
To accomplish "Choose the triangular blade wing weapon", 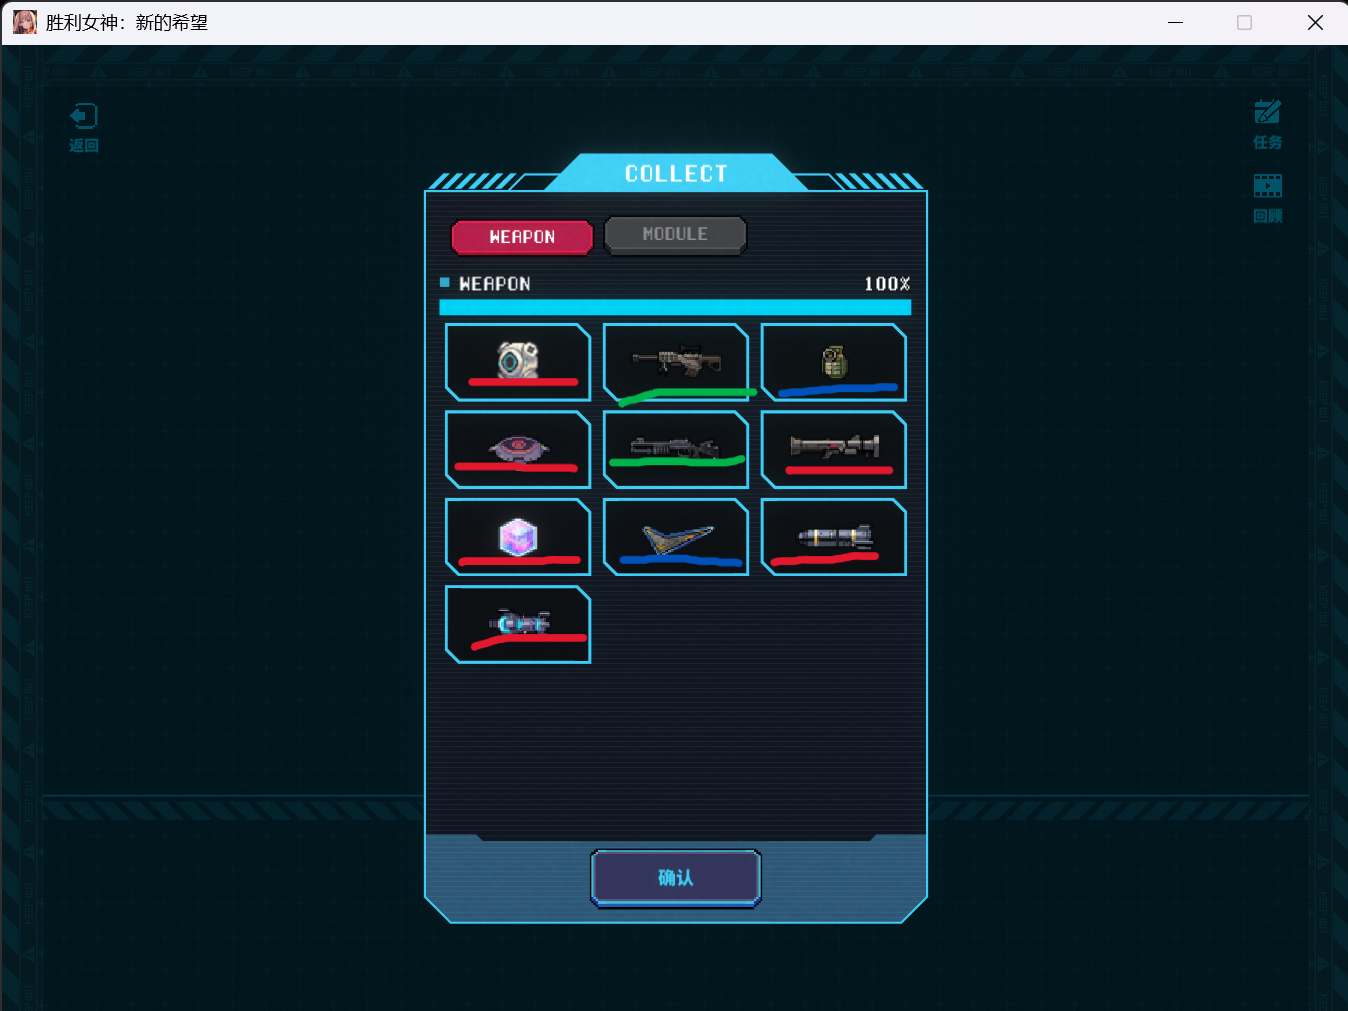I will coord(676,537).
